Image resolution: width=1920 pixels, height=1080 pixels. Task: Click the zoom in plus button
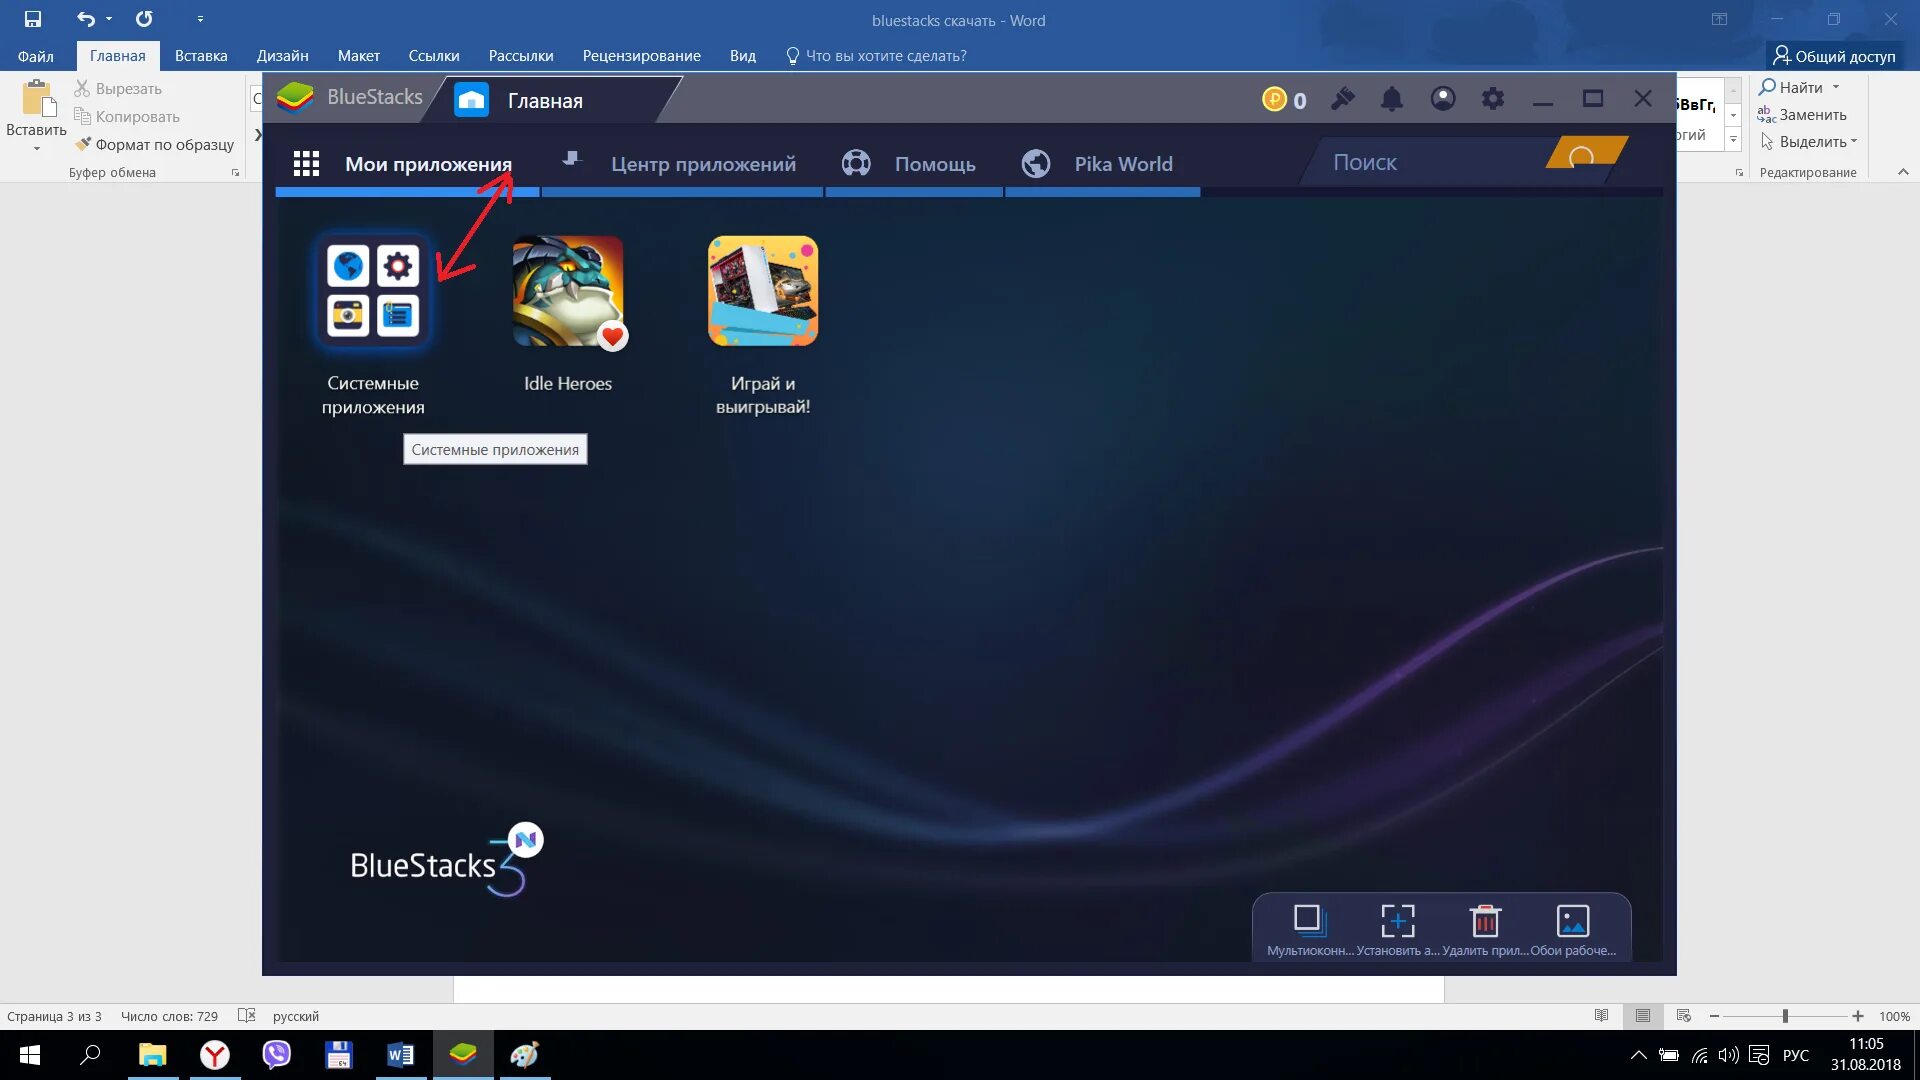click(x=1858, y=1016)
